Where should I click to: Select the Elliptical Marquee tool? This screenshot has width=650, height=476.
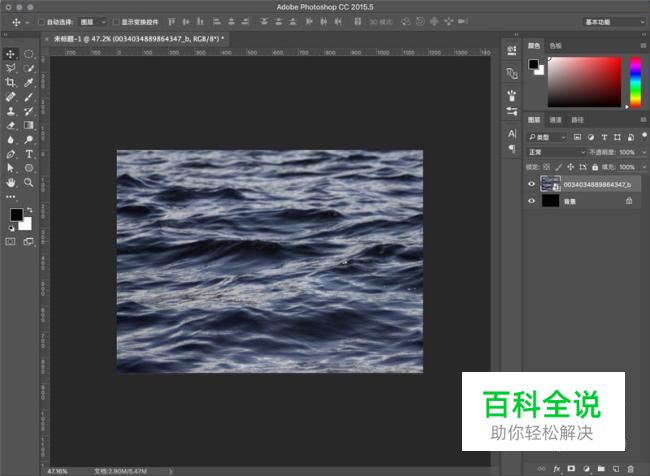coord(29,54)
